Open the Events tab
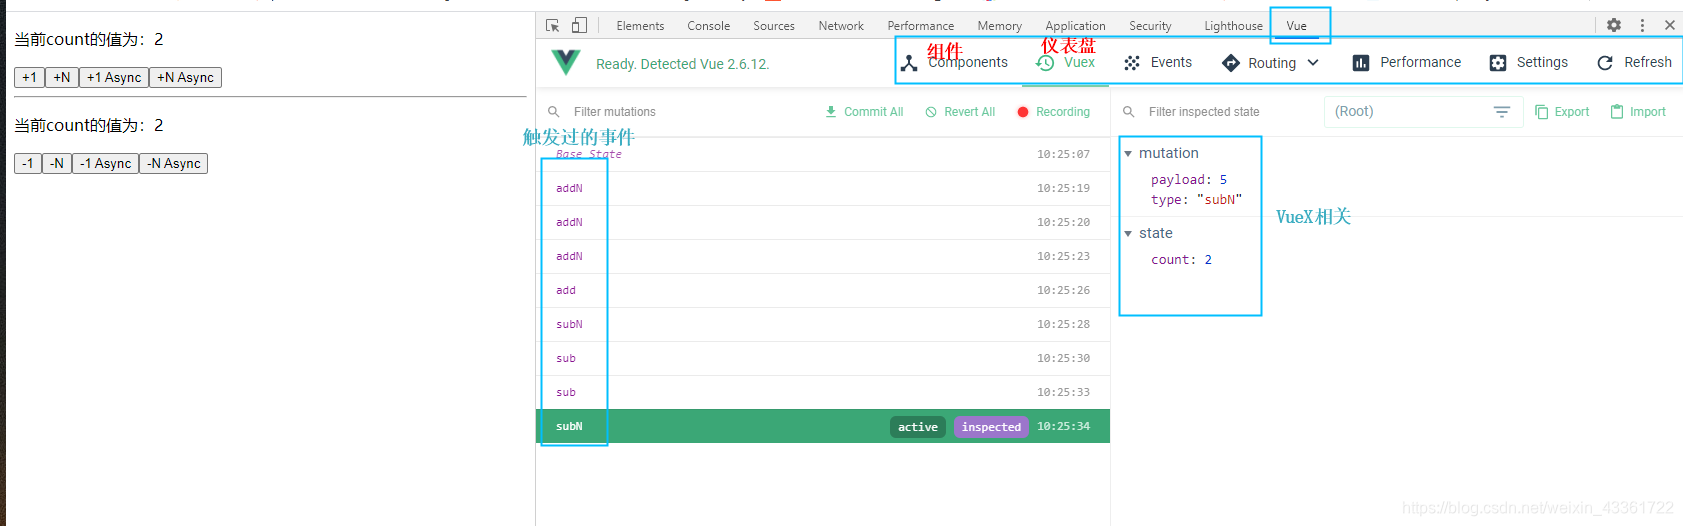Image resolution: width=1683 pixels, height=526 pixels. click(1158, 62)
